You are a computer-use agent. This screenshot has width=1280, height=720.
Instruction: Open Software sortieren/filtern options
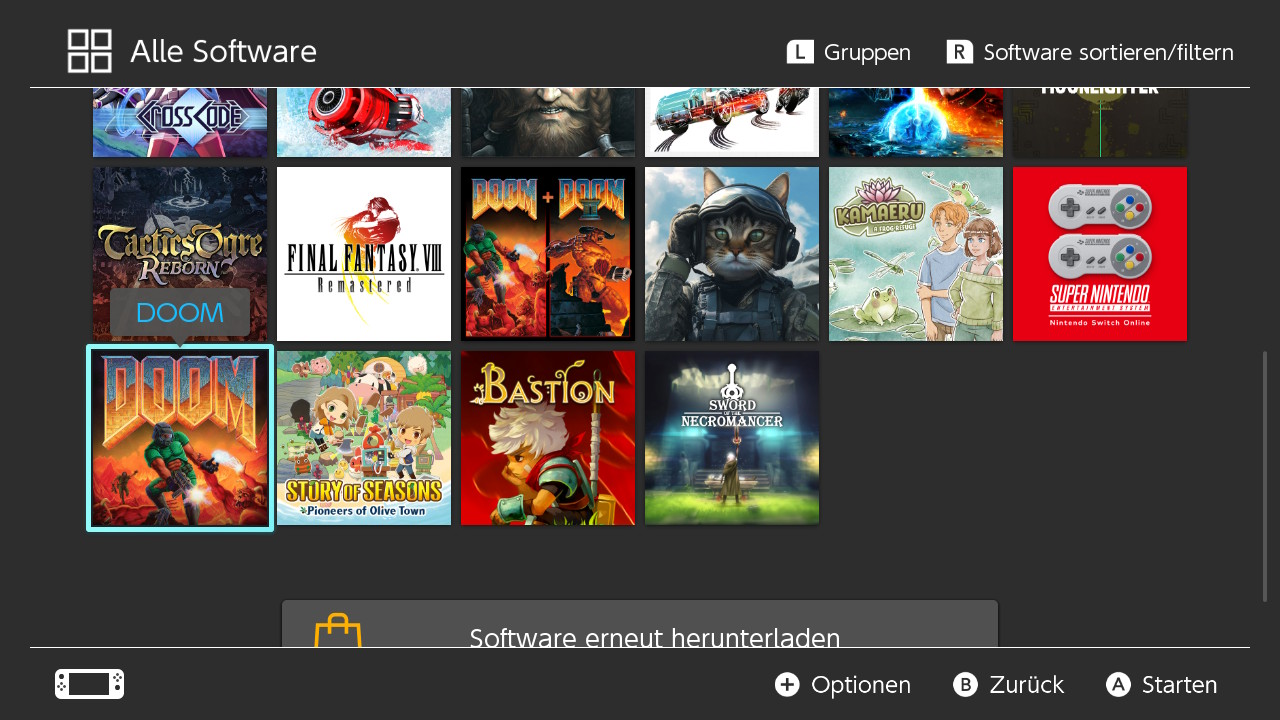[1090, 52]
